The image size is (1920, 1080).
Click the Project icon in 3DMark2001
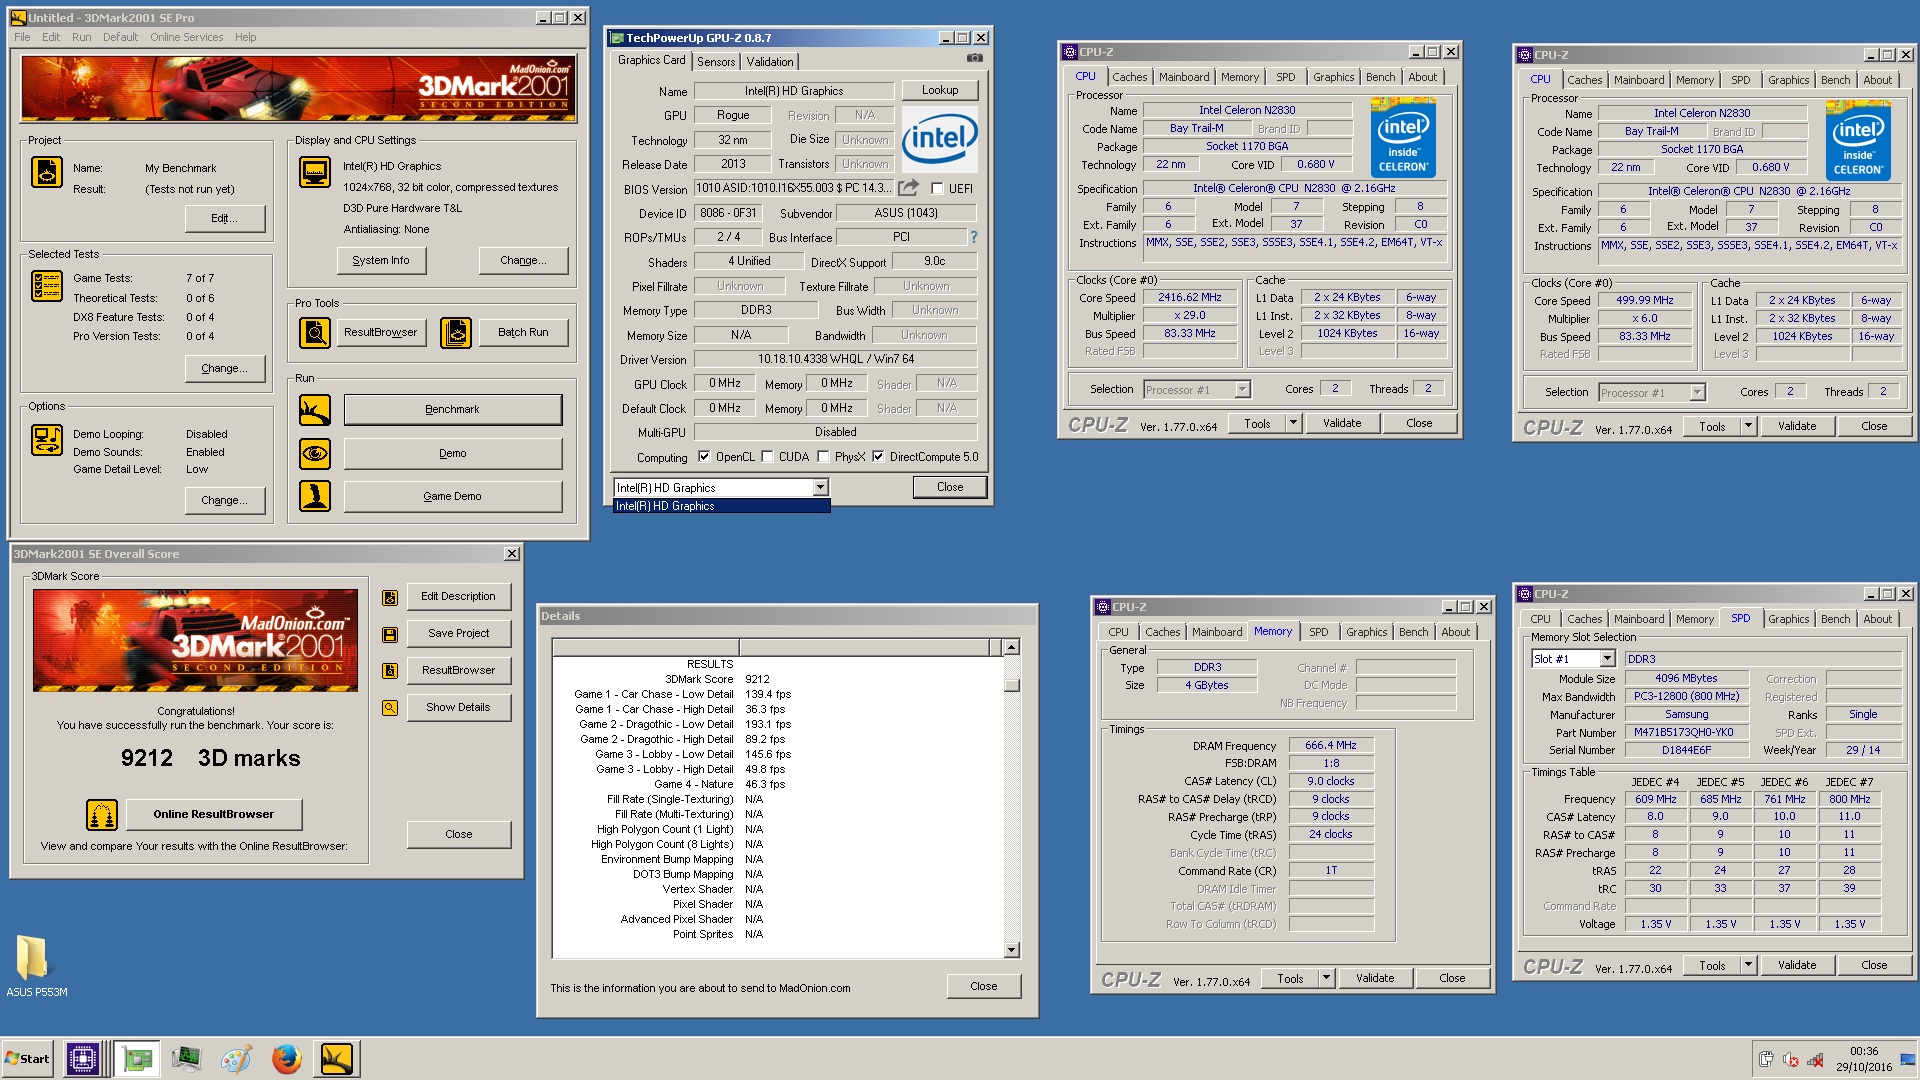coord(47,172)
